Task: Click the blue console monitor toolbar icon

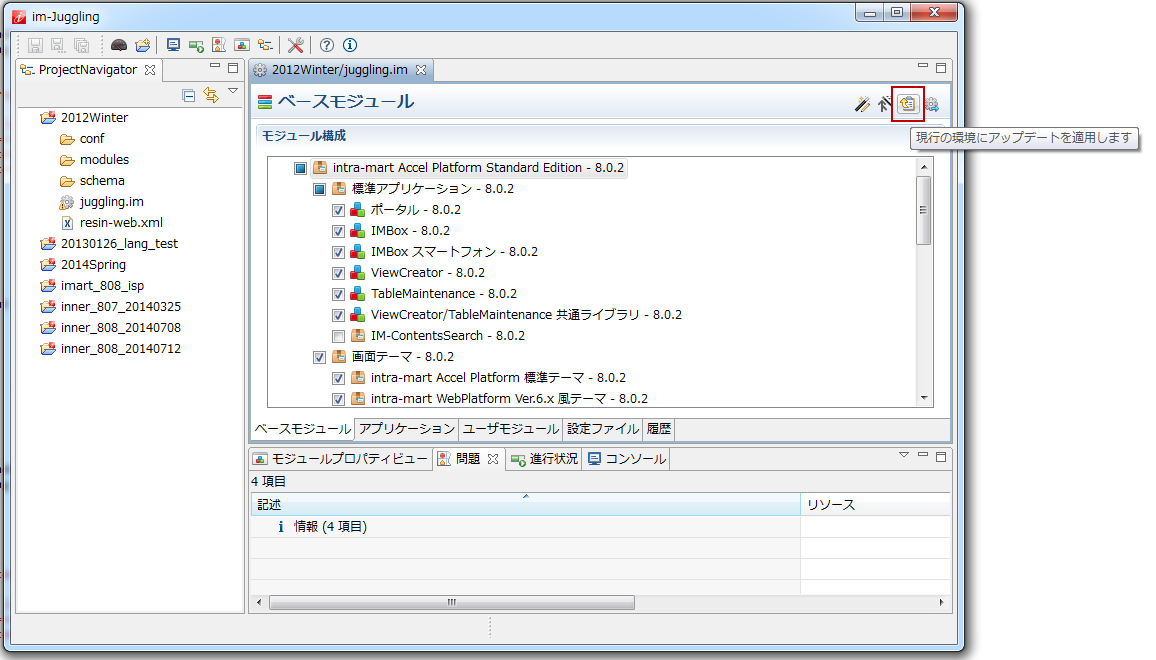Action: pyautogui.click(x=173, y=46)
